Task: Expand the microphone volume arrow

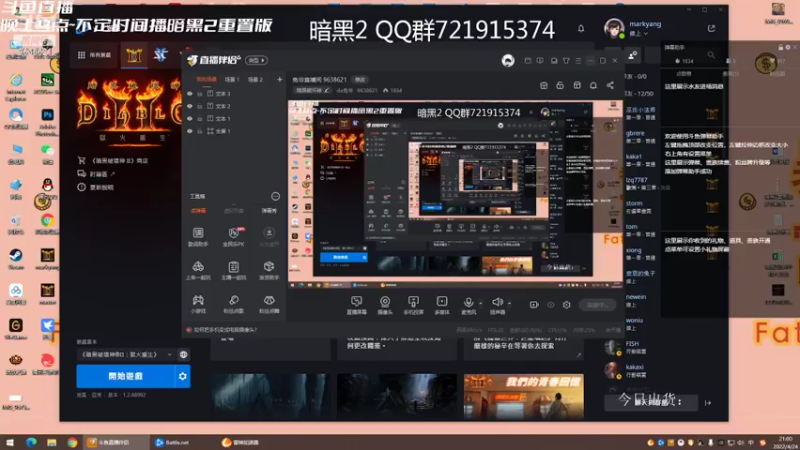Action: point(481,303)
